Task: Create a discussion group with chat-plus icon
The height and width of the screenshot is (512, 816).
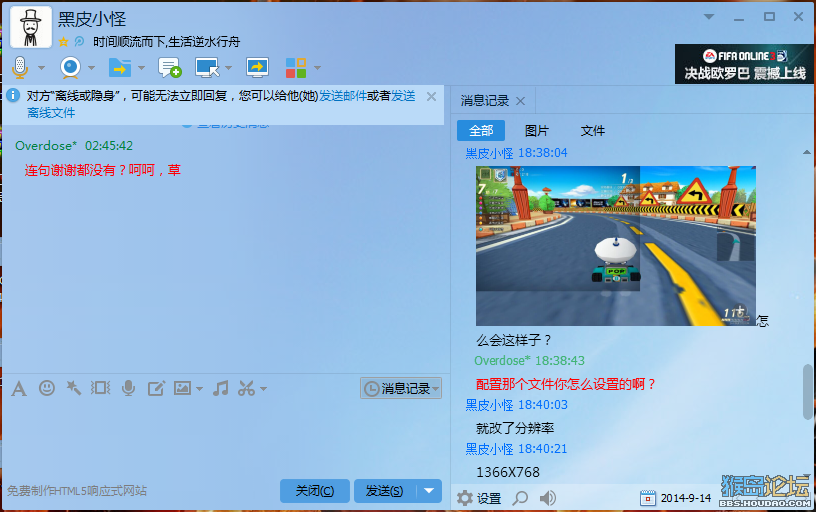Action: [170, 68]
